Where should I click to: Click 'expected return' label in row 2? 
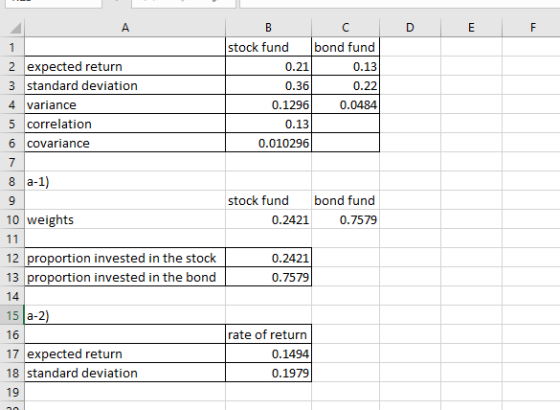click(x=125, y=66)
